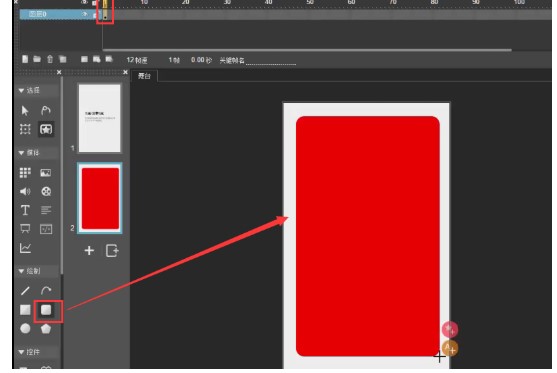Add a new page with the plus icon
This screenshot has width=557, height=373.
click(x=89, y=251)
